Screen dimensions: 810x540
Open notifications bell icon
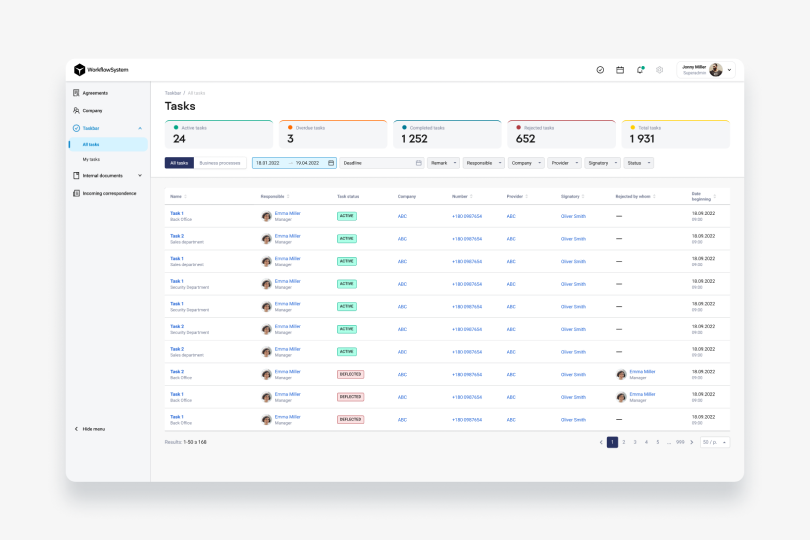[x=640, y=70]
